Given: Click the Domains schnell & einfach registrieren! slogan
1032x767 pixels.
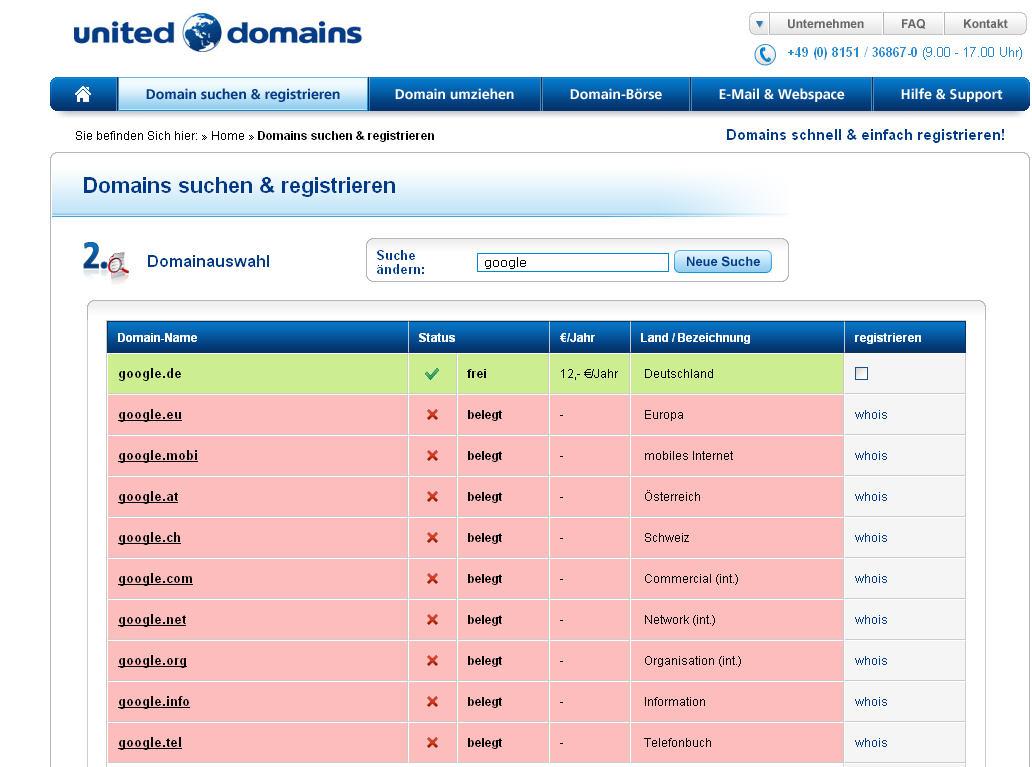Looking at the screenshot, I should (865, 135).
